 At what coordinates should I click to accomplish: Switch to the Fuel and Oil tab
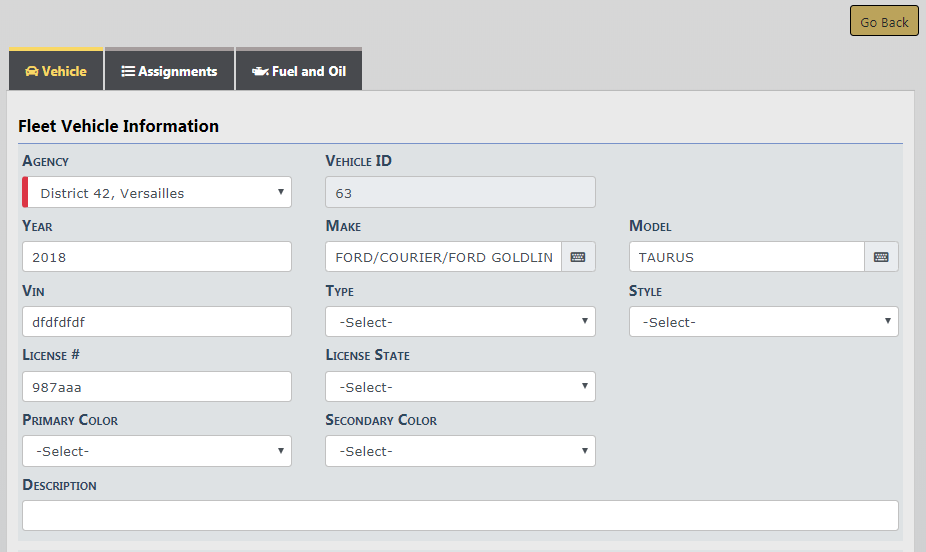299,71
